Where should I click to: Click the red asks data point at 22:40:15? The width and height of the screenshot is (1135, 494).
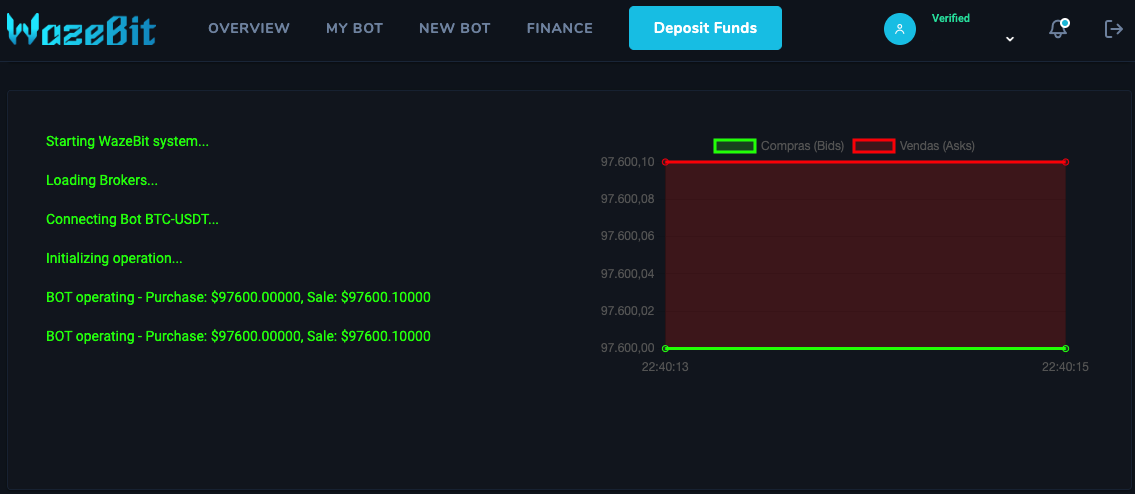[1066, 162]
